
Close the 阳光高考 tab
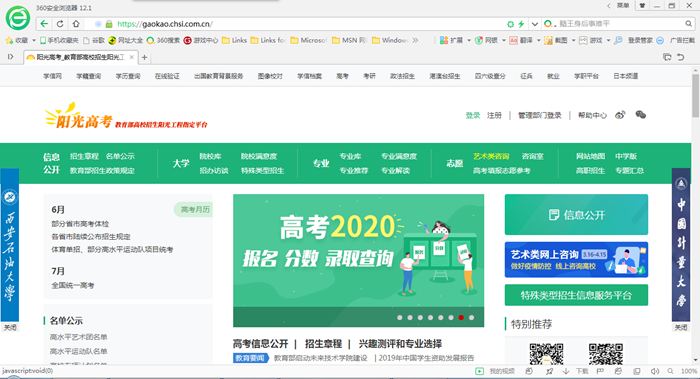pos(132,57)
